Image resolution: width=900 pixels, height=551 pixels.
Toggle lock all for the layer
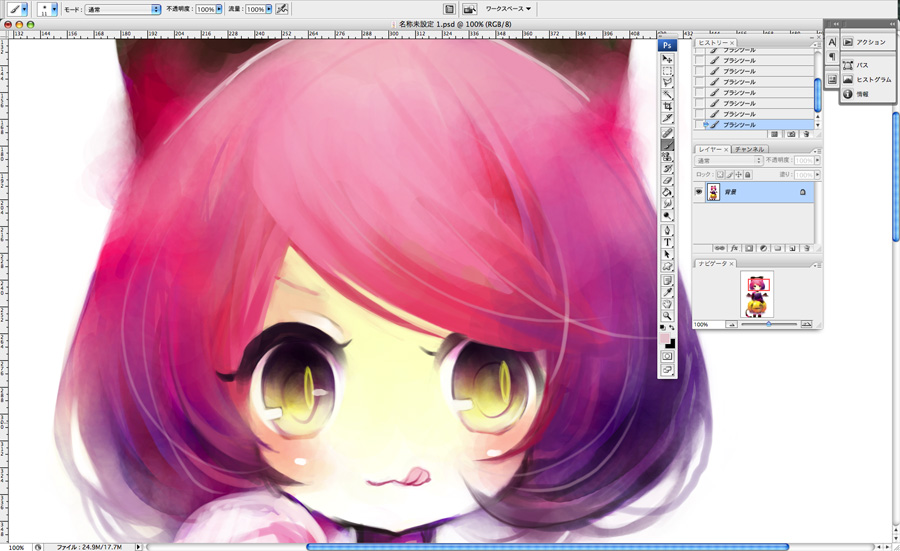[748, 174]
